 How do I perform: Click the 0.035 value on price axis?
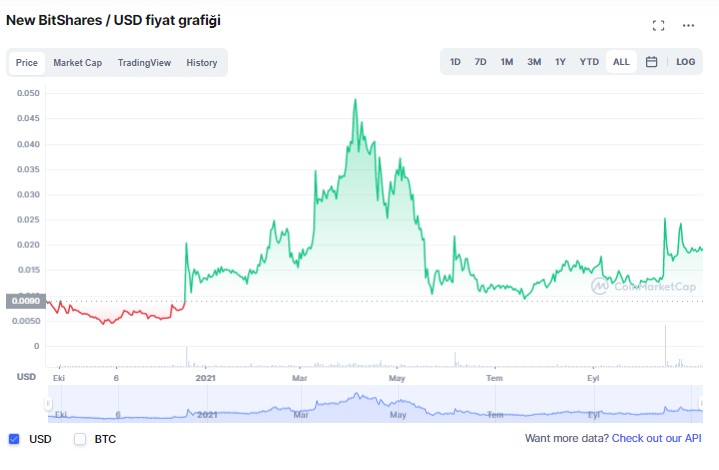click(28, 170)
